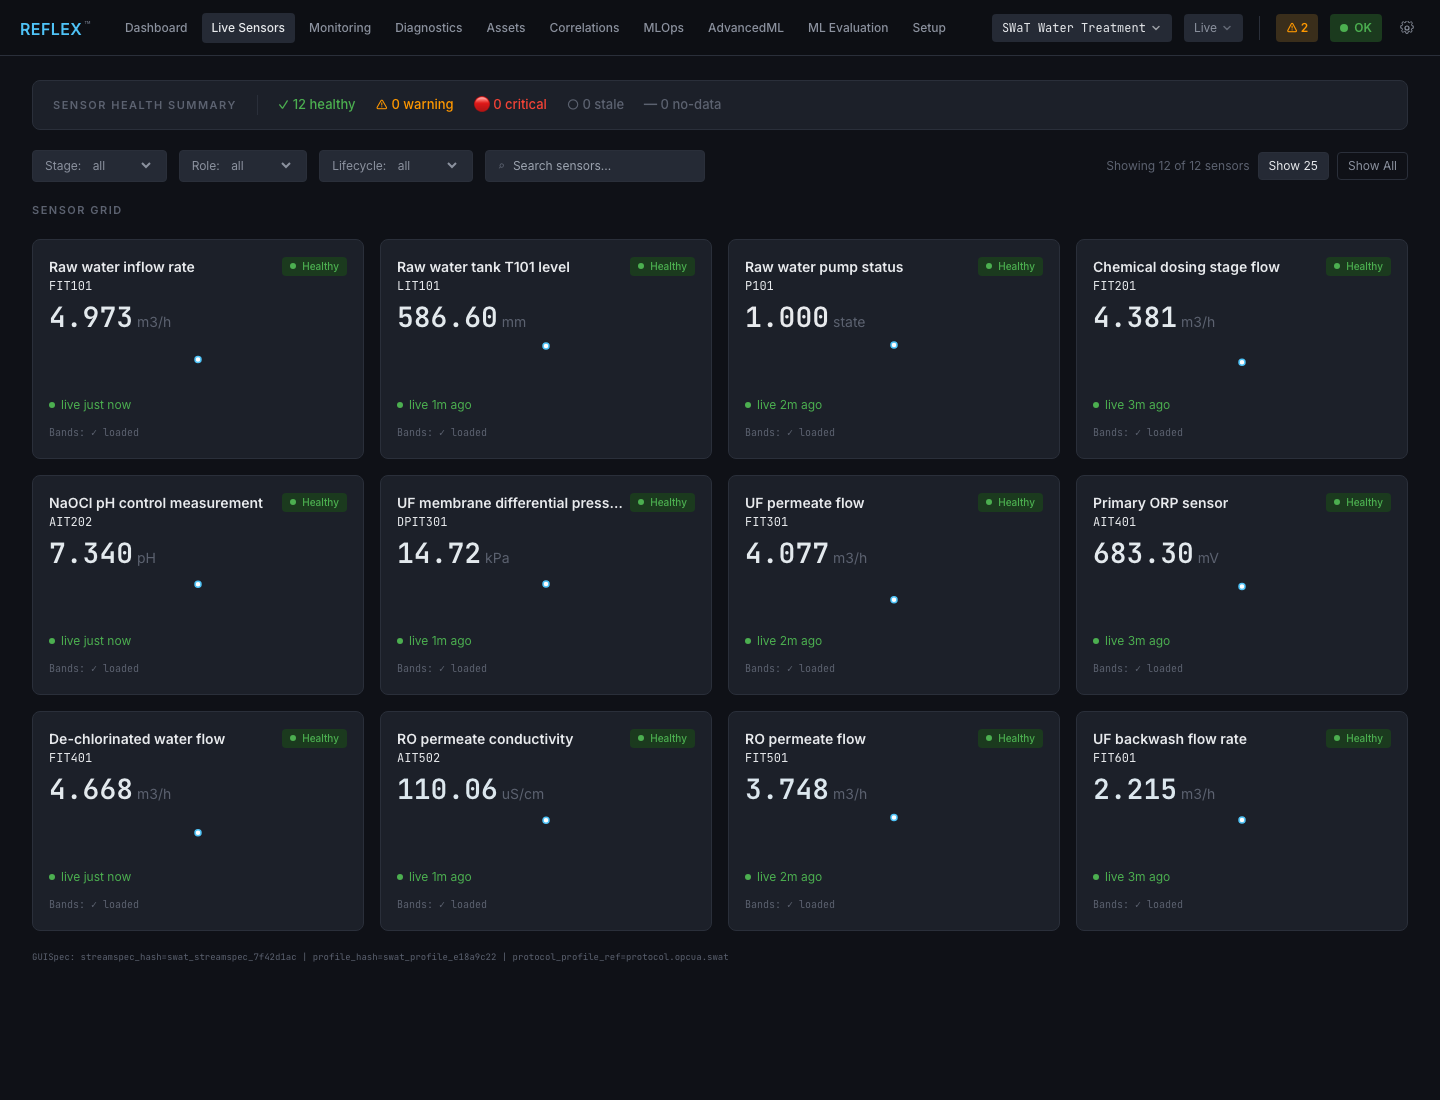
Task: Click 'Bands: loaded' on UF backwash flow rate
Action: coord(1138,905)
